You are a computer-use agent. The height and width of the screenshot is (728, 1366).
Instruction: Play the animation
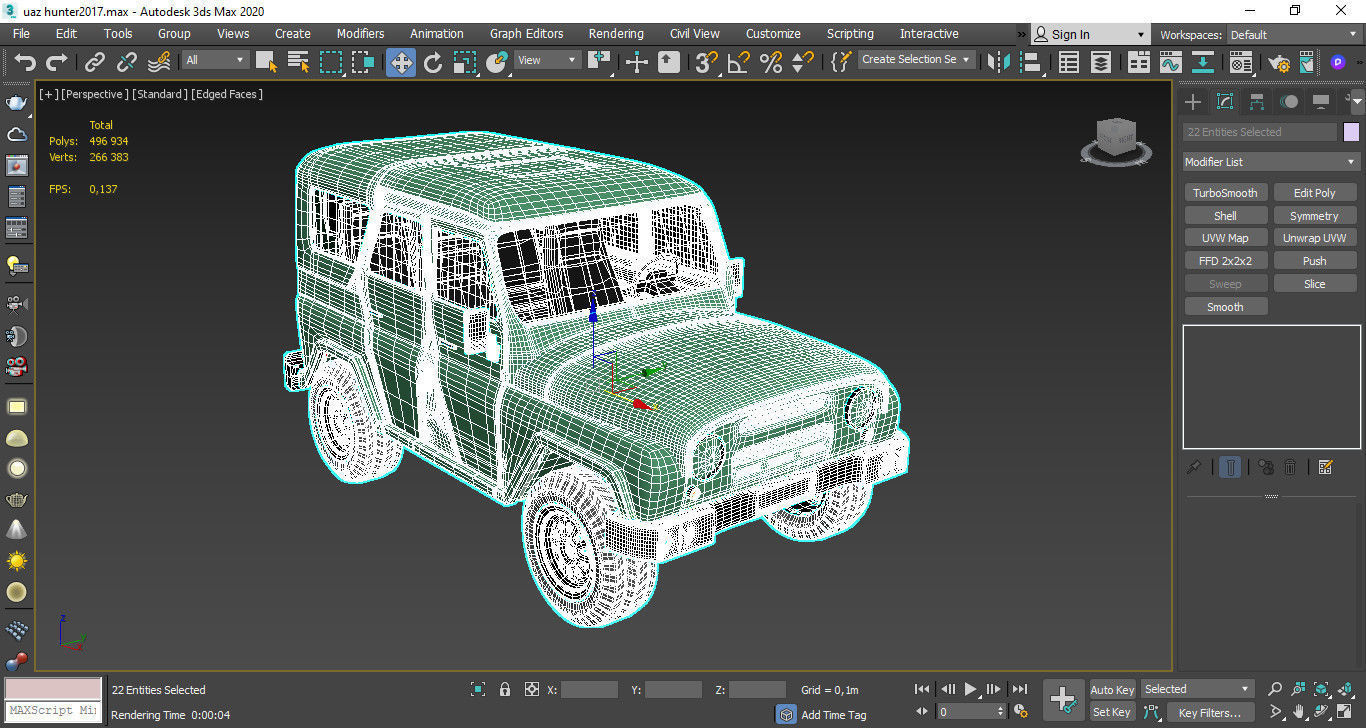pos(970,689)
